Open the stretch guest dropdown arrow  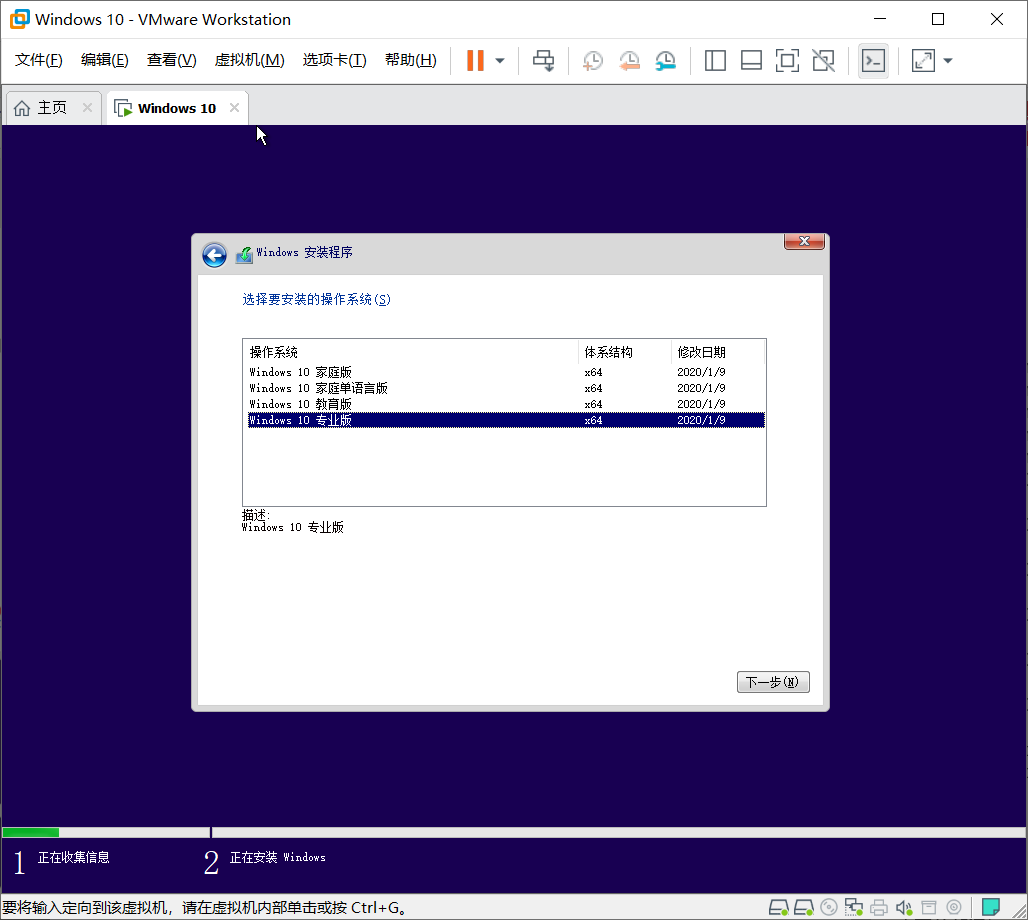coord(947,61)
